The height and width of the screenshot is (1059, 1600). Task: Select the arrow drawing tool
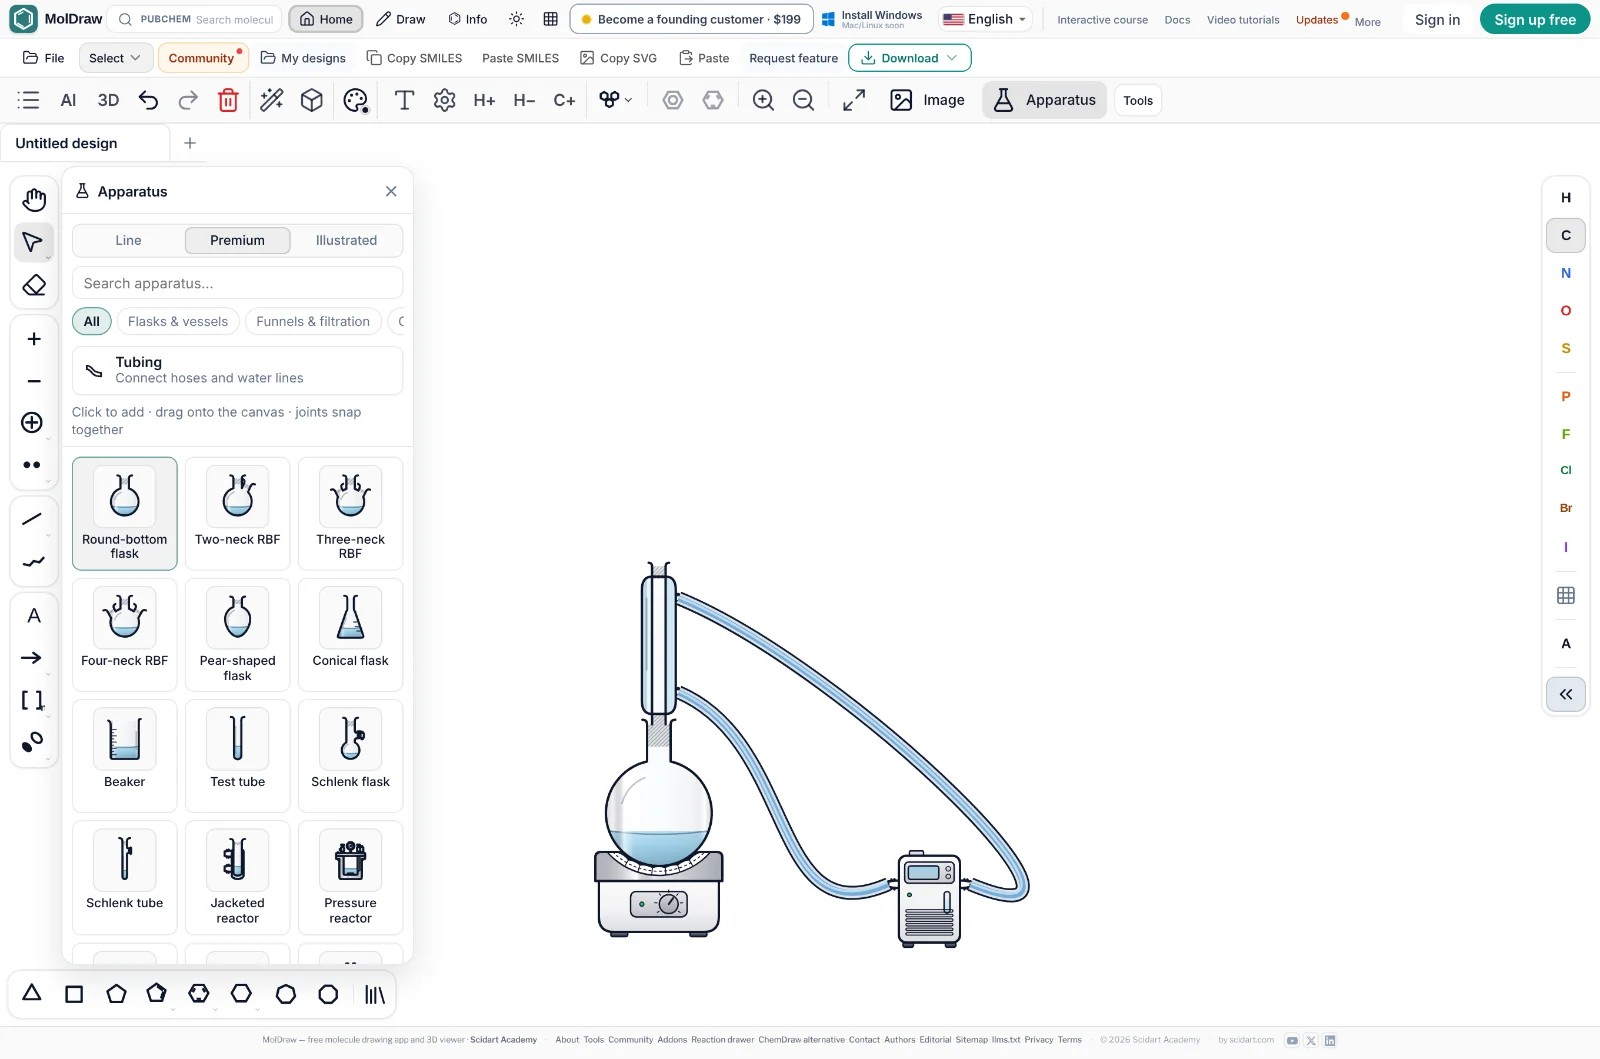[32, 657]
